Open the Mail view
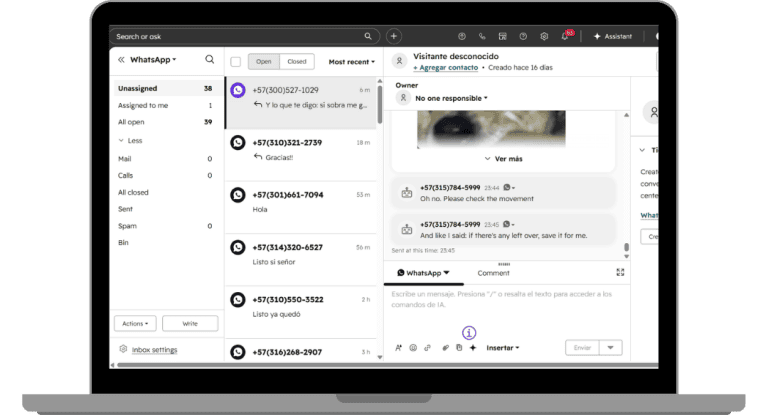Viewport: 768px width, 415px height. (x=165, y=159)
